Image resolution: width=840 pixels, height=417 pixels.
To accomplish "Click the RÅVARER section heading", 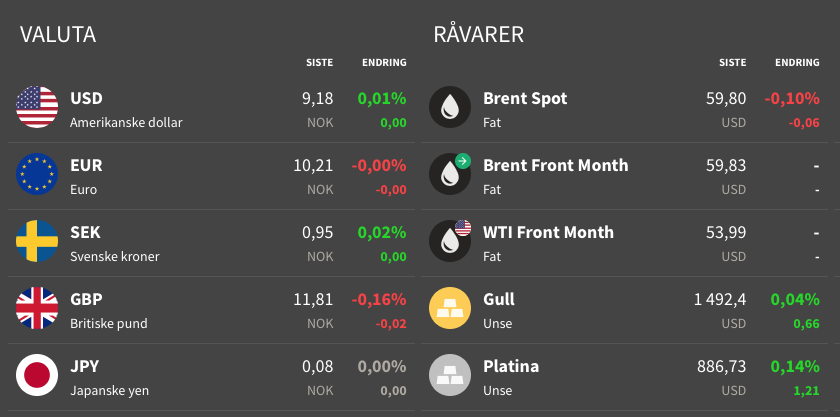I will coord(479,35).
